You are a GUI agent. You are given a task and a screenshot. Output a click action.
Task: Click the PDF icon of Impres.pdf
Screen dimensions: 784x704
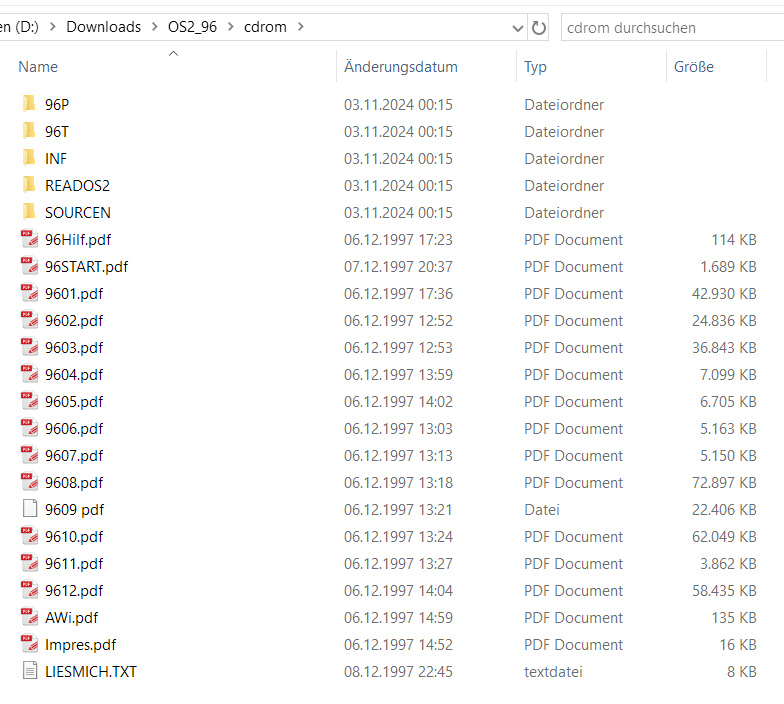pyautogui.click(x=30, y=644)
